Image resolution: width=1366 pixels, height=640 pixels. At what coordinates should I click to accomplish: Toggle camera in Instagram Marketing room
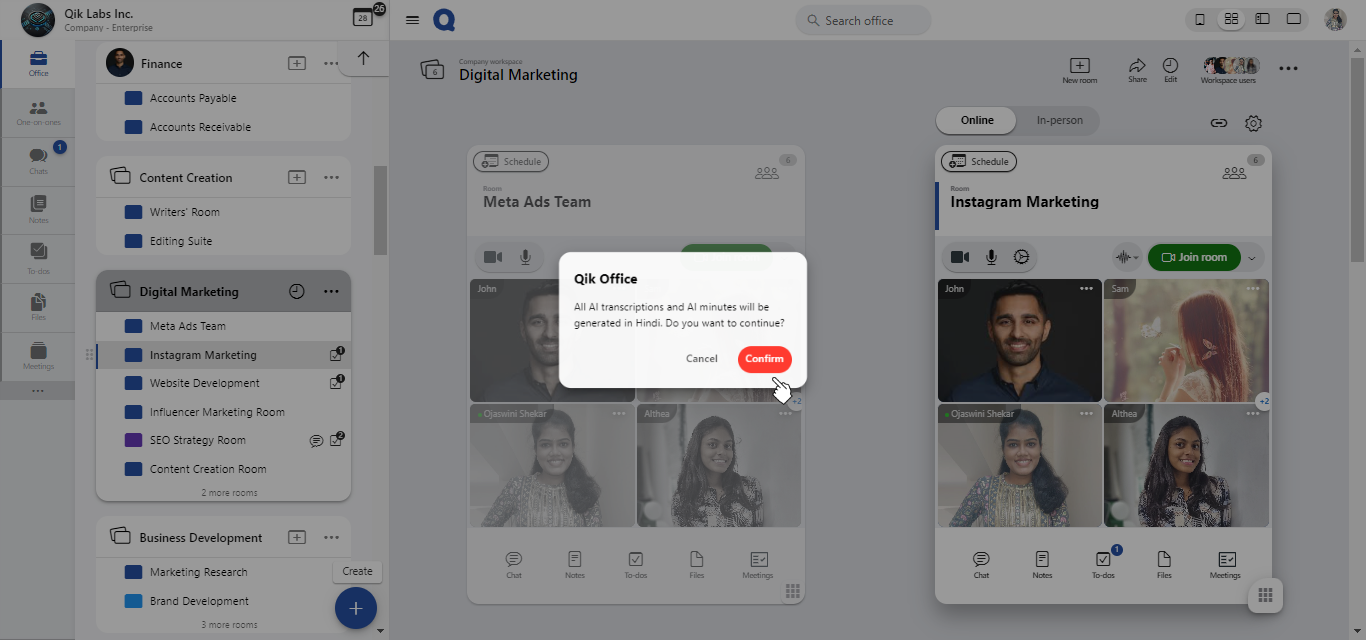(959, 257)
